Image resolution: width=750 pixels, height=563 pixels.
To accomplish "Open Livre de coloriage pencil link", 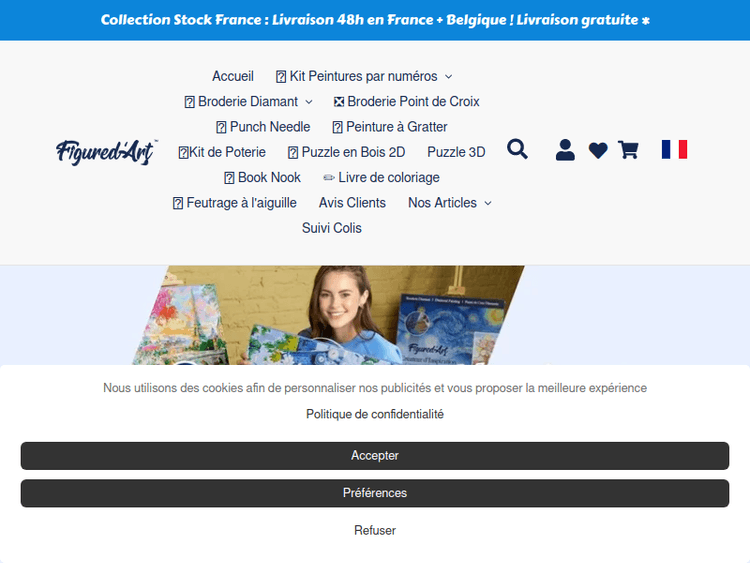I will [x=381, y=177].
